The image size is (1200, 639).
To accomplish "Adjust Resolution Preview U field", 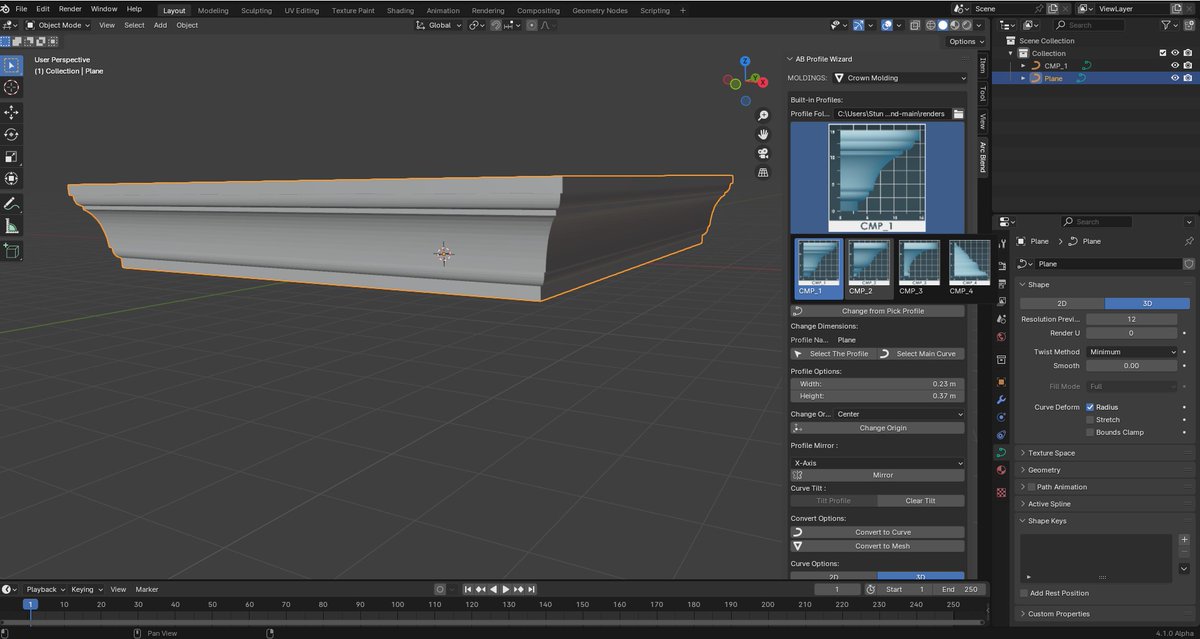I will click(x=1132, y=319).
